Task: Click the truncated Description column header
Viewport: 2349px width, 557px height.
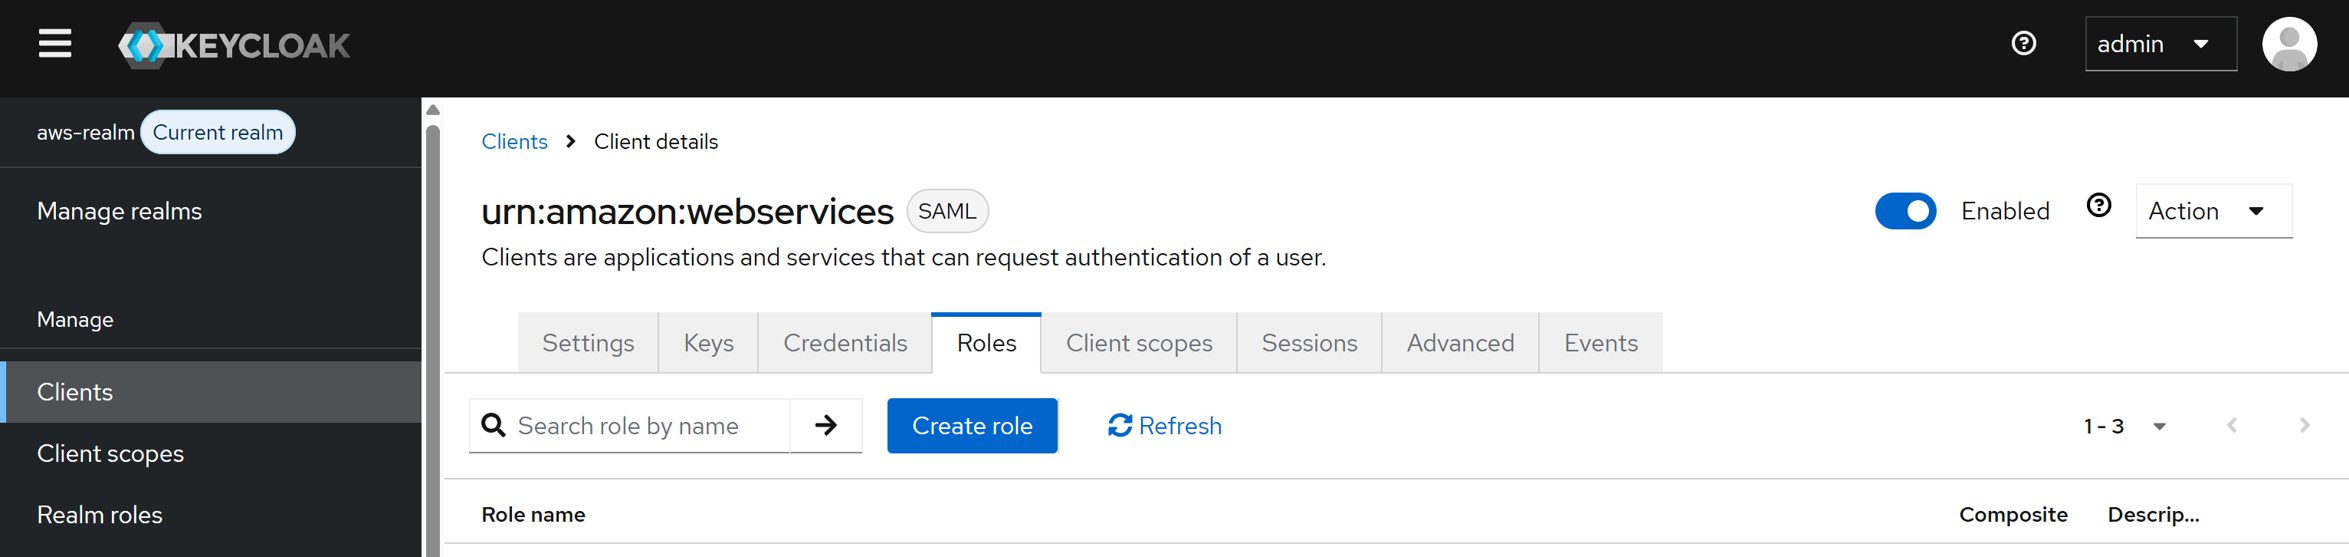Action: coord(2153,515)
